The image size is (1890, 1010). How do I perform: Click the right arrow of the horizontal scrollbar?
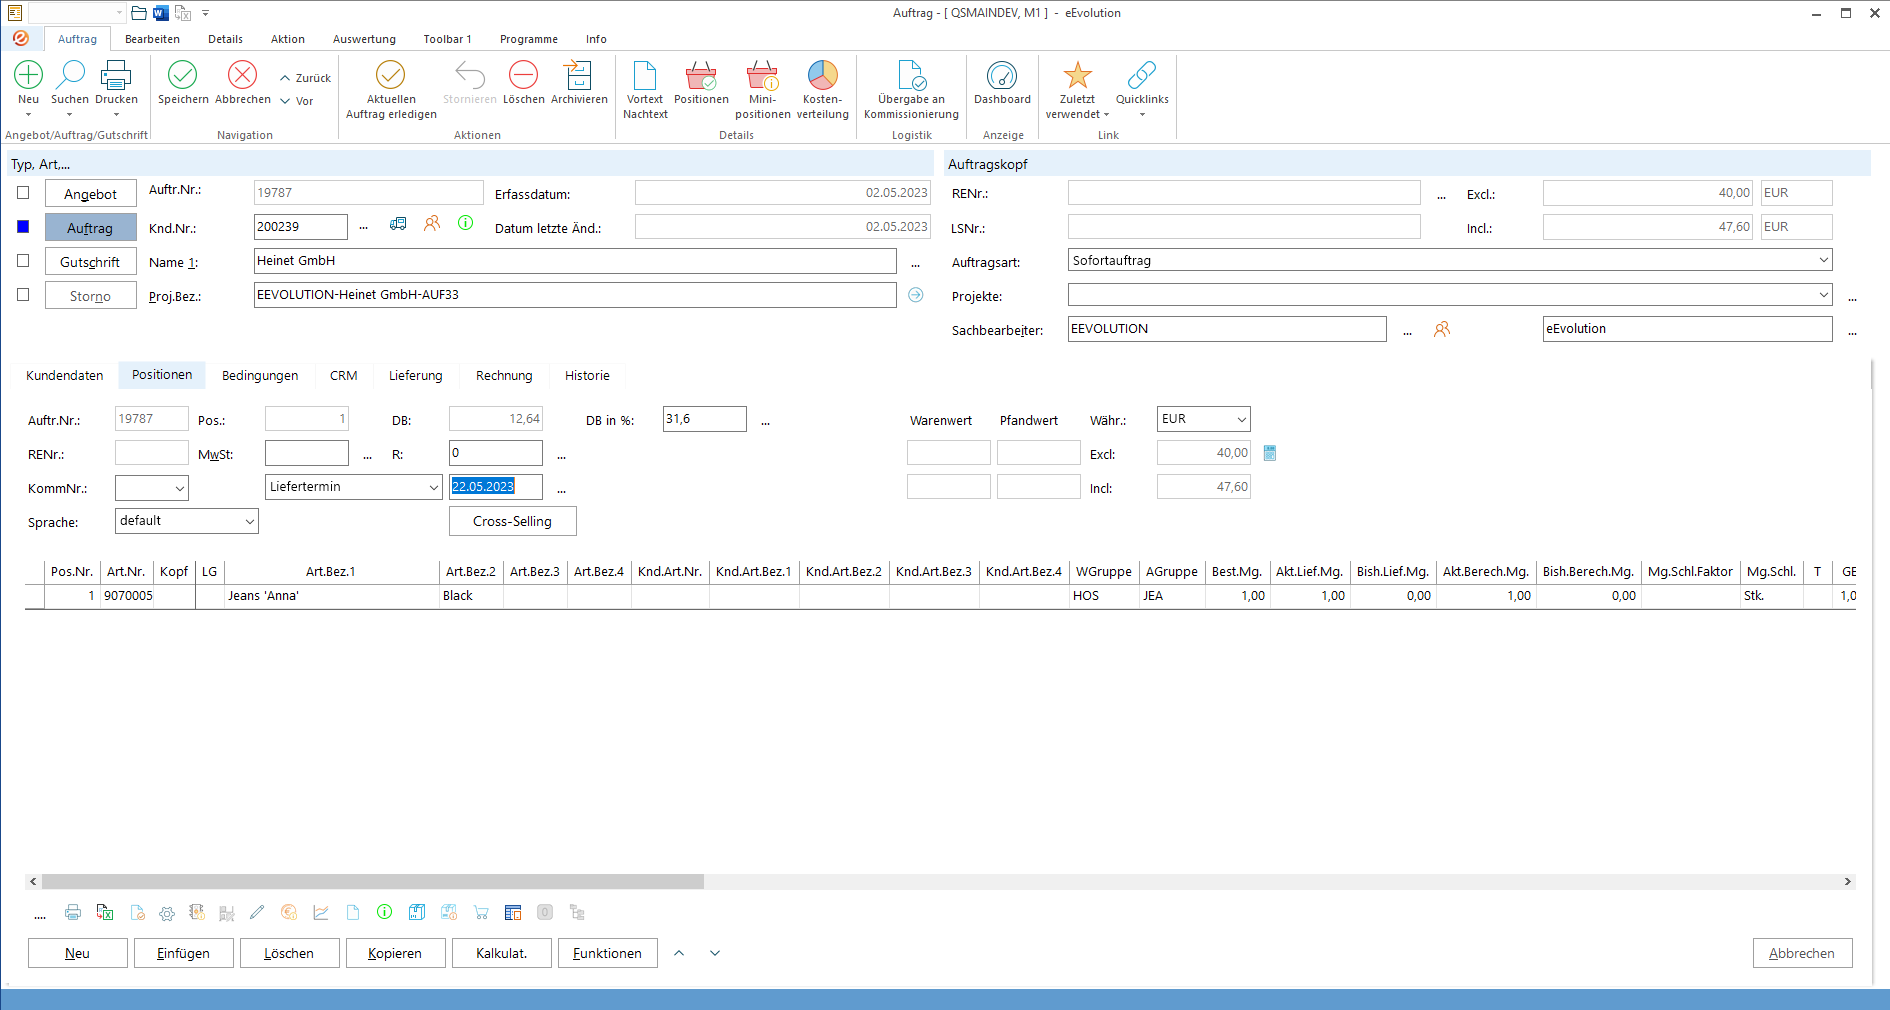pyautogui.click(x=1848, y=882)
